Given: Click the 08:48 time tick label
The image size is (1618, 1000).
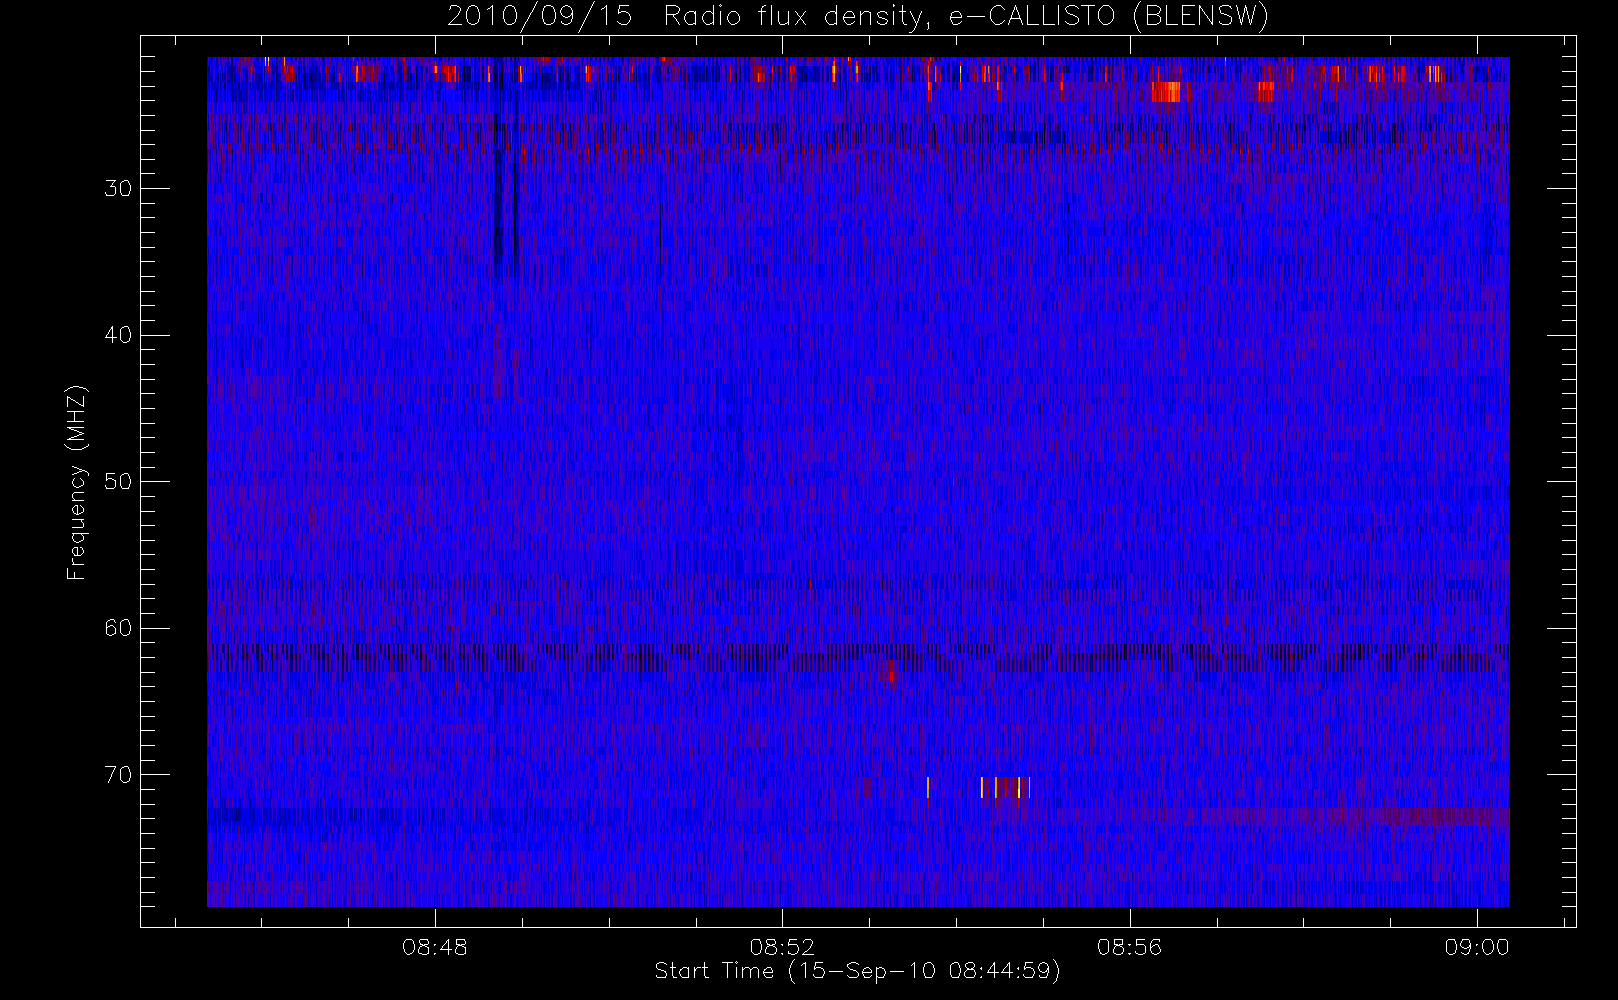Looking at the screenshot, I should click(435, 946).
